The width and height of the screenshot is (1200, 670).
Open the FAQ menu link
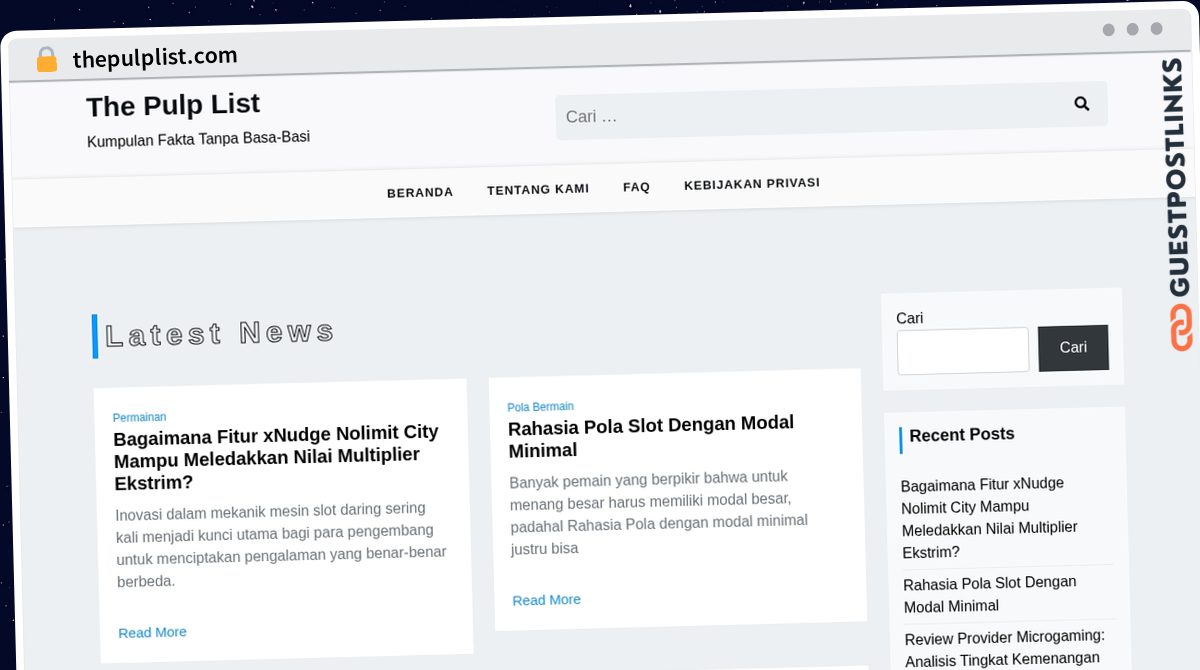point(636,187)
